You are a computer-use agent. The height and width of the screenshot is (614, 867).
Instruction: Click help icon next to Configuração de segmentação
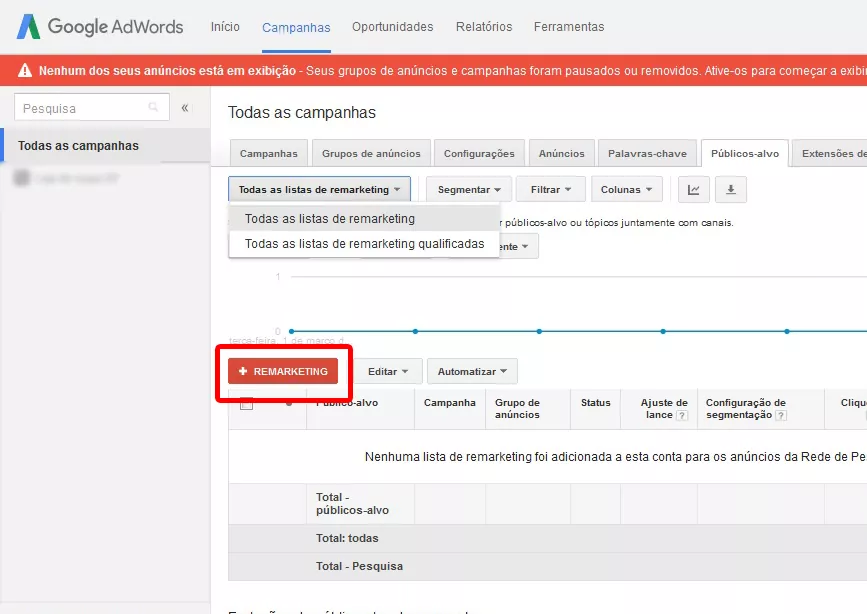pyautogui.click(x=781, y=415)
